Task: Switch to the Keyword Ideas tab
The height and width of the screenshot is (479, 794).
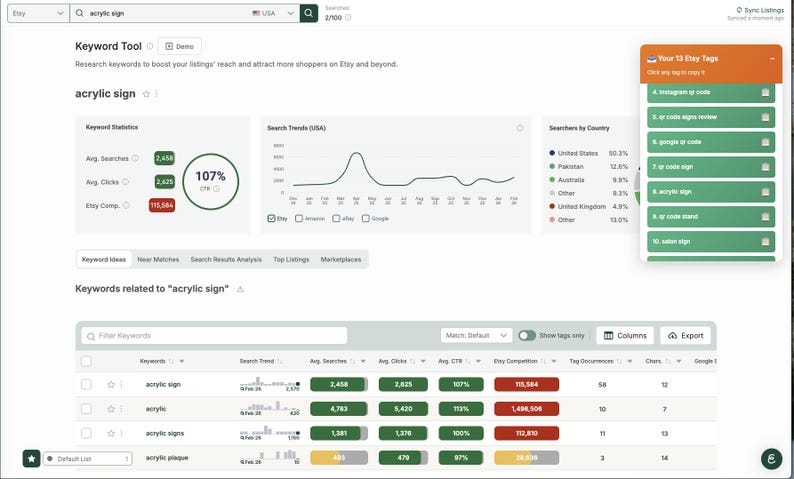Action: click(104, 259)
